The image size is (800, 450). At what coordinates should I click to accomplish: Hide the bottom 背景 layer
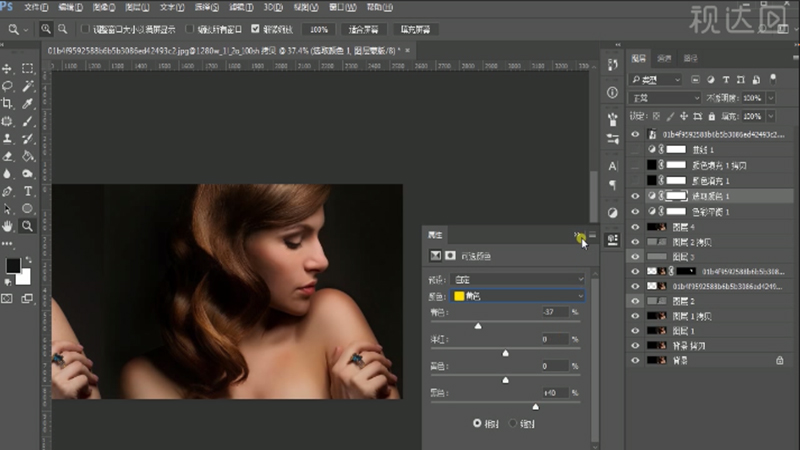[x=635, y=360]
